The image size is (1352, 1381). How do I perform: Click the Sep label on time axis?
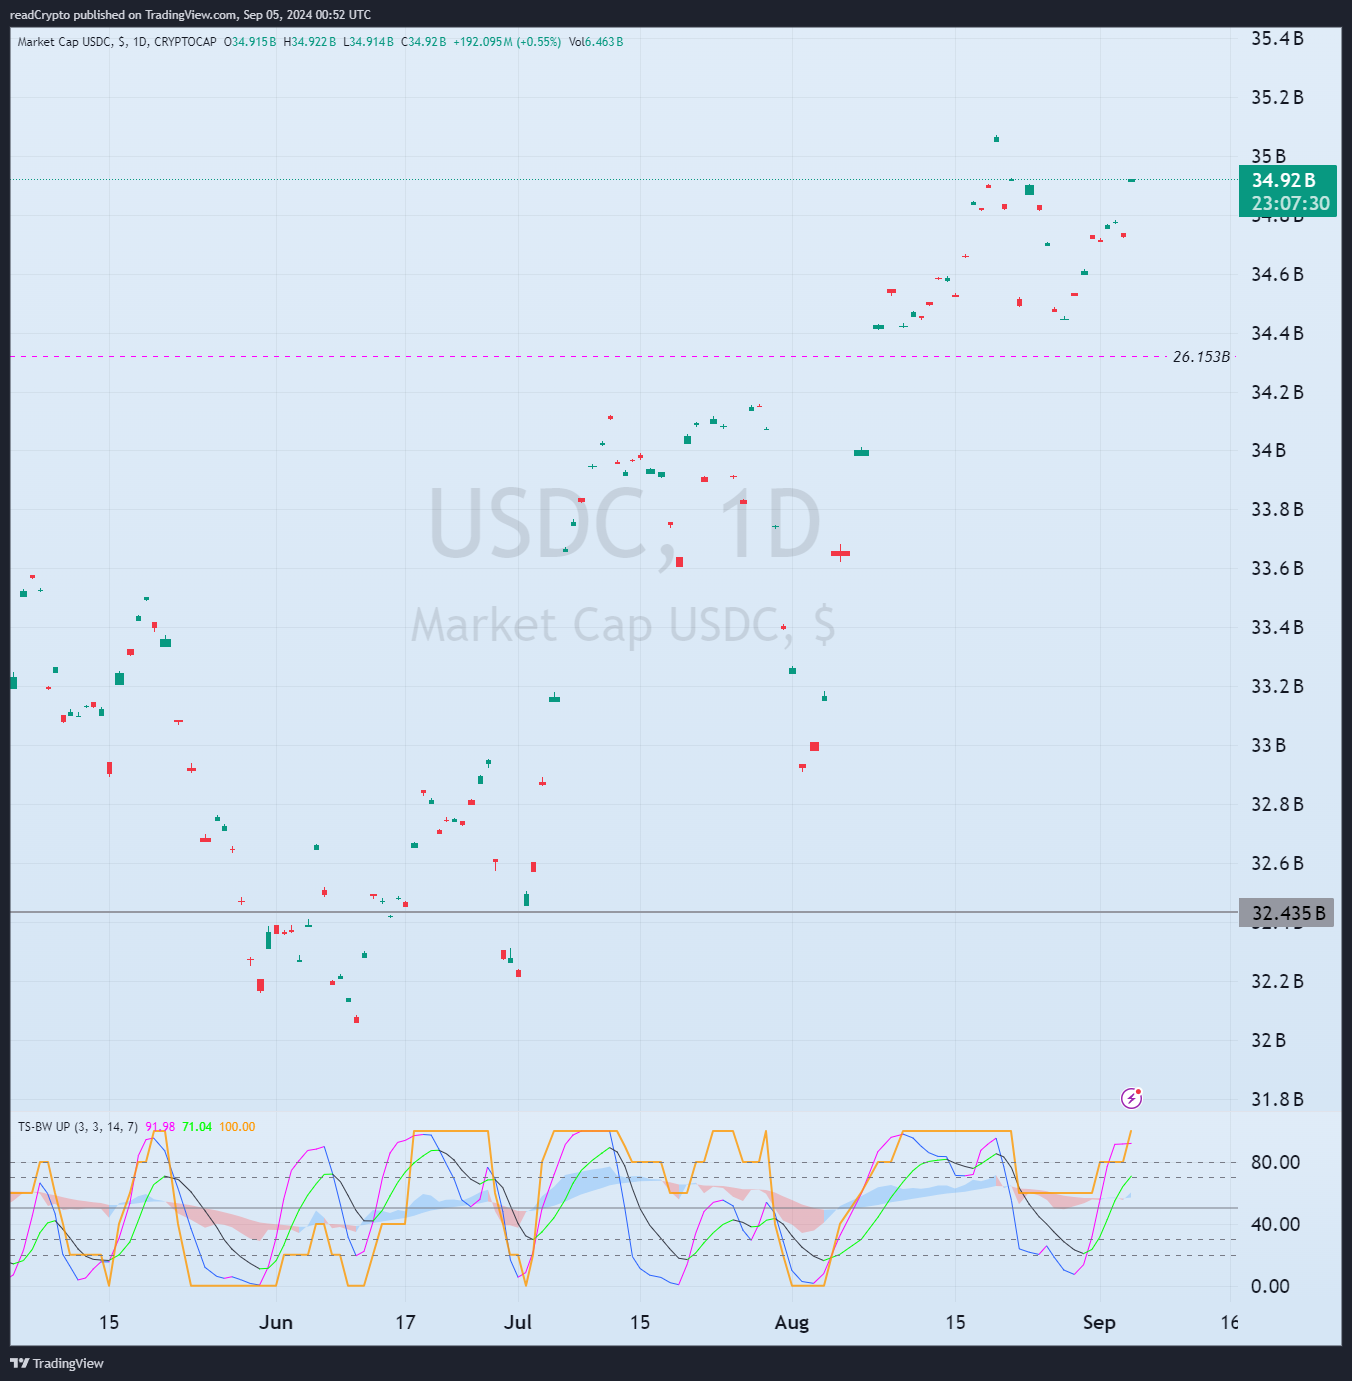(1099, 1323)
